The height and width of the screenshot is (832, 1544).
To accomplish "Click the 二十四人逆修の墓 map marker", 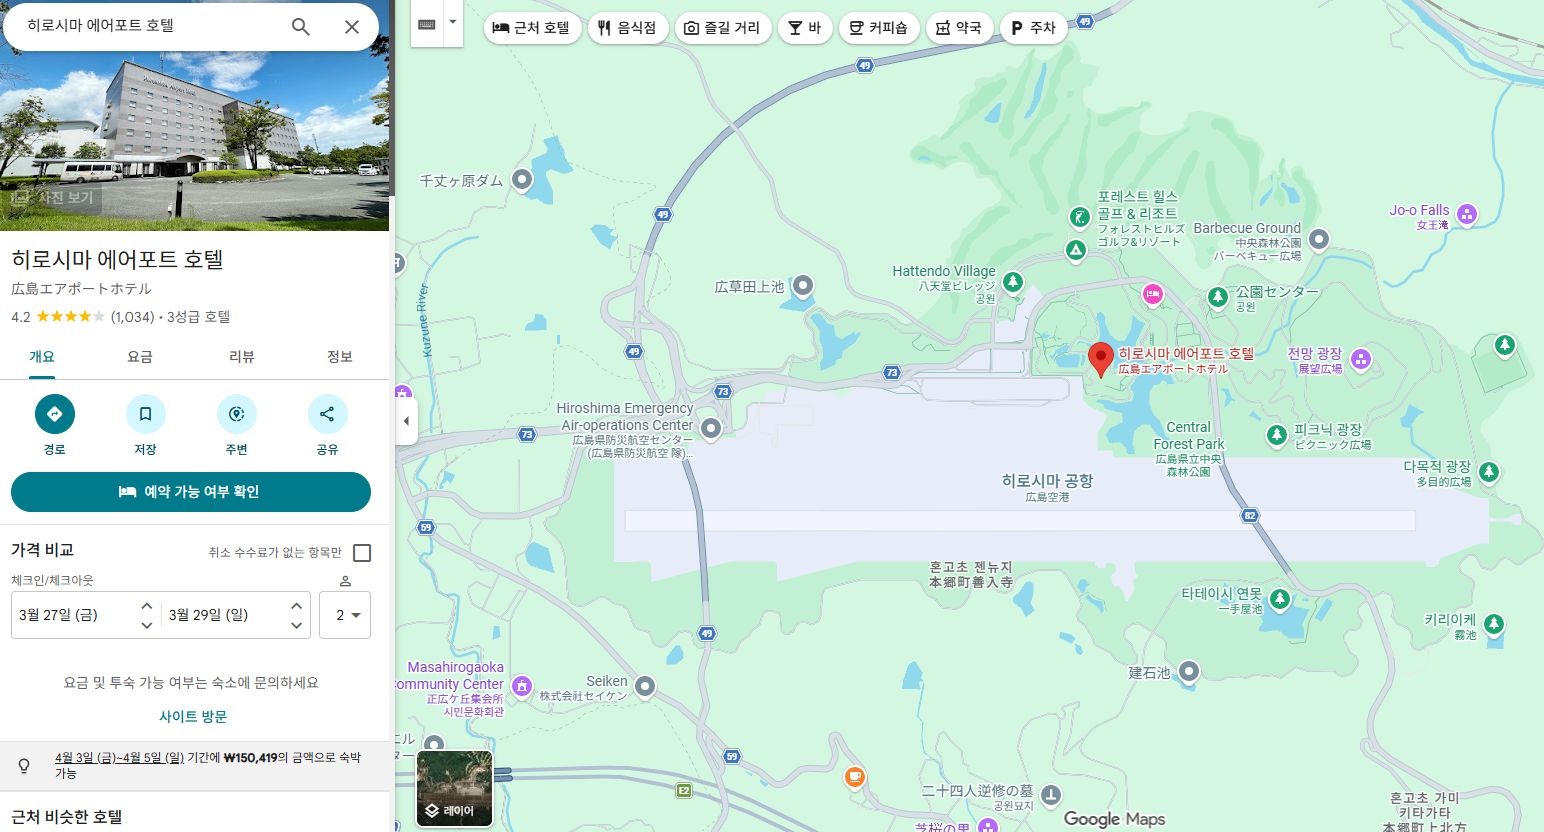I will tap(1051, 795).
